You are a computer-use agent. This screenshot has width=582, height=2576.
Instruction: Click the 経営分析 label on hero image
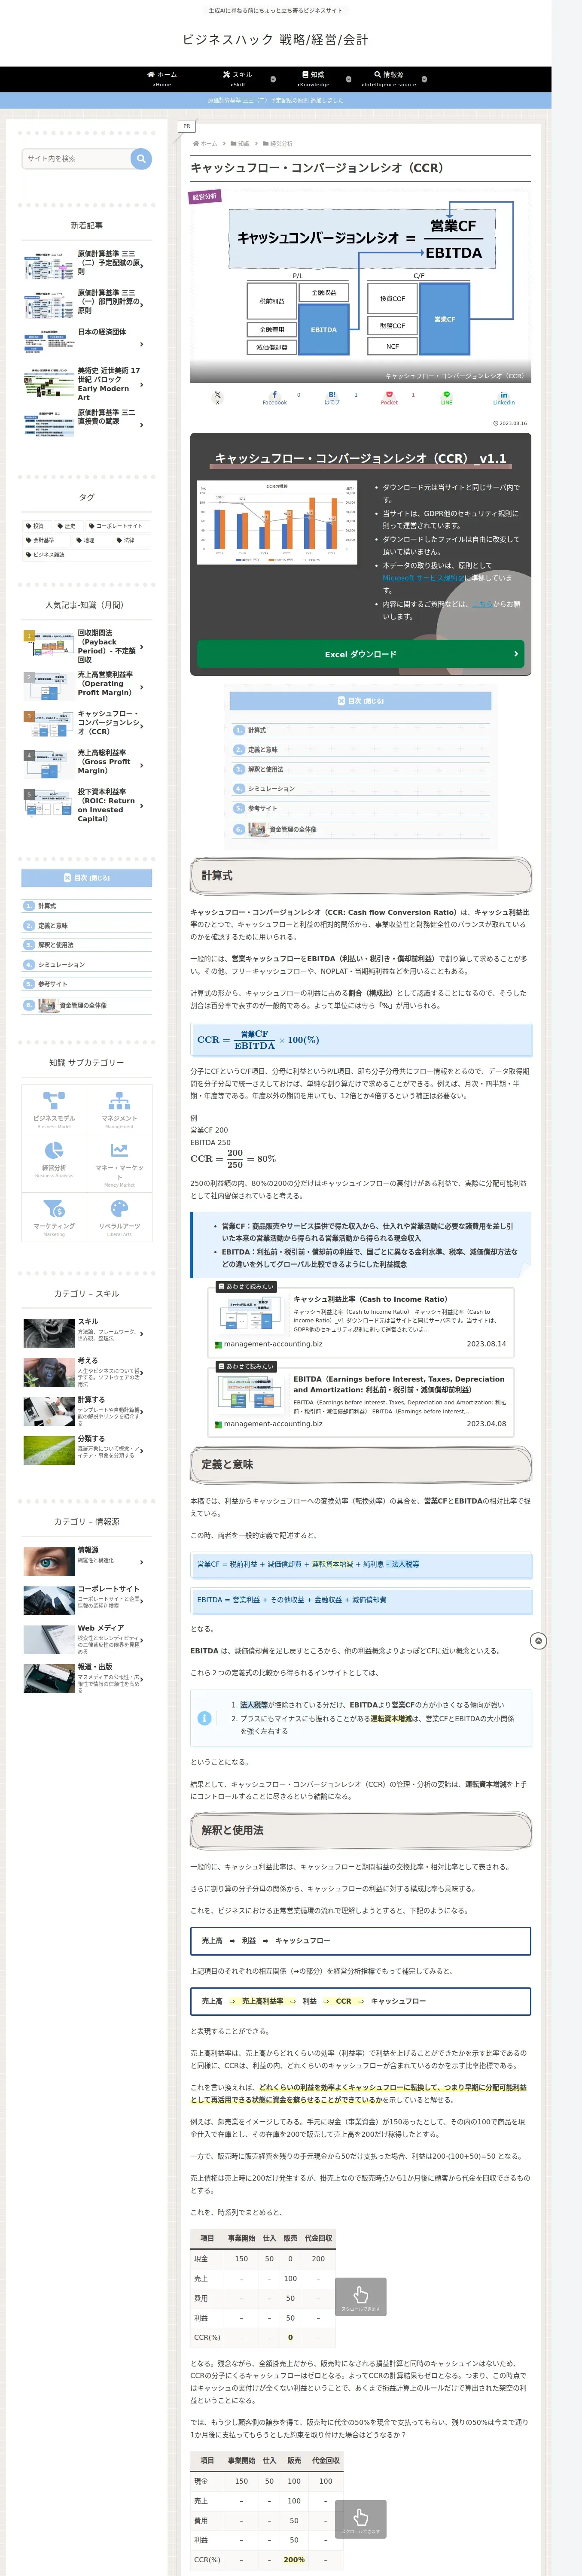pyautogui.click(x=204, y=197)
